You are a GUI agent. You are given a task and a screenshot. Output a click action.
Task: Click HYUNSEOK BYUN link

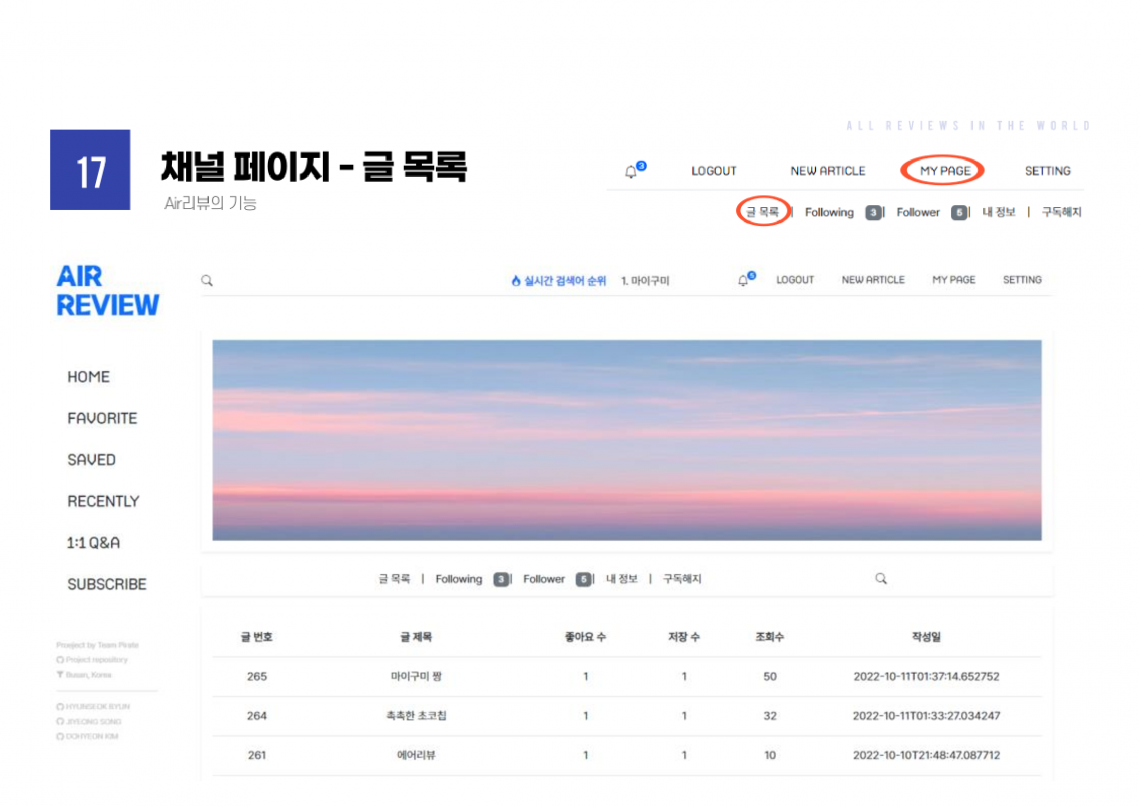click(98, 706)
